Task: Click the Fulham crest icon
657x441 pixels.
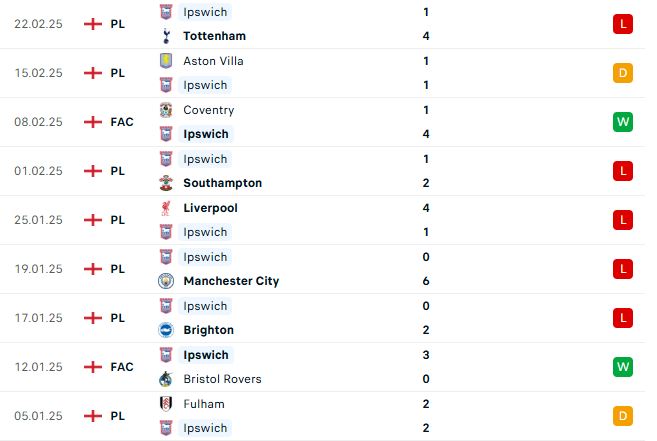Action: coord(166,404)
